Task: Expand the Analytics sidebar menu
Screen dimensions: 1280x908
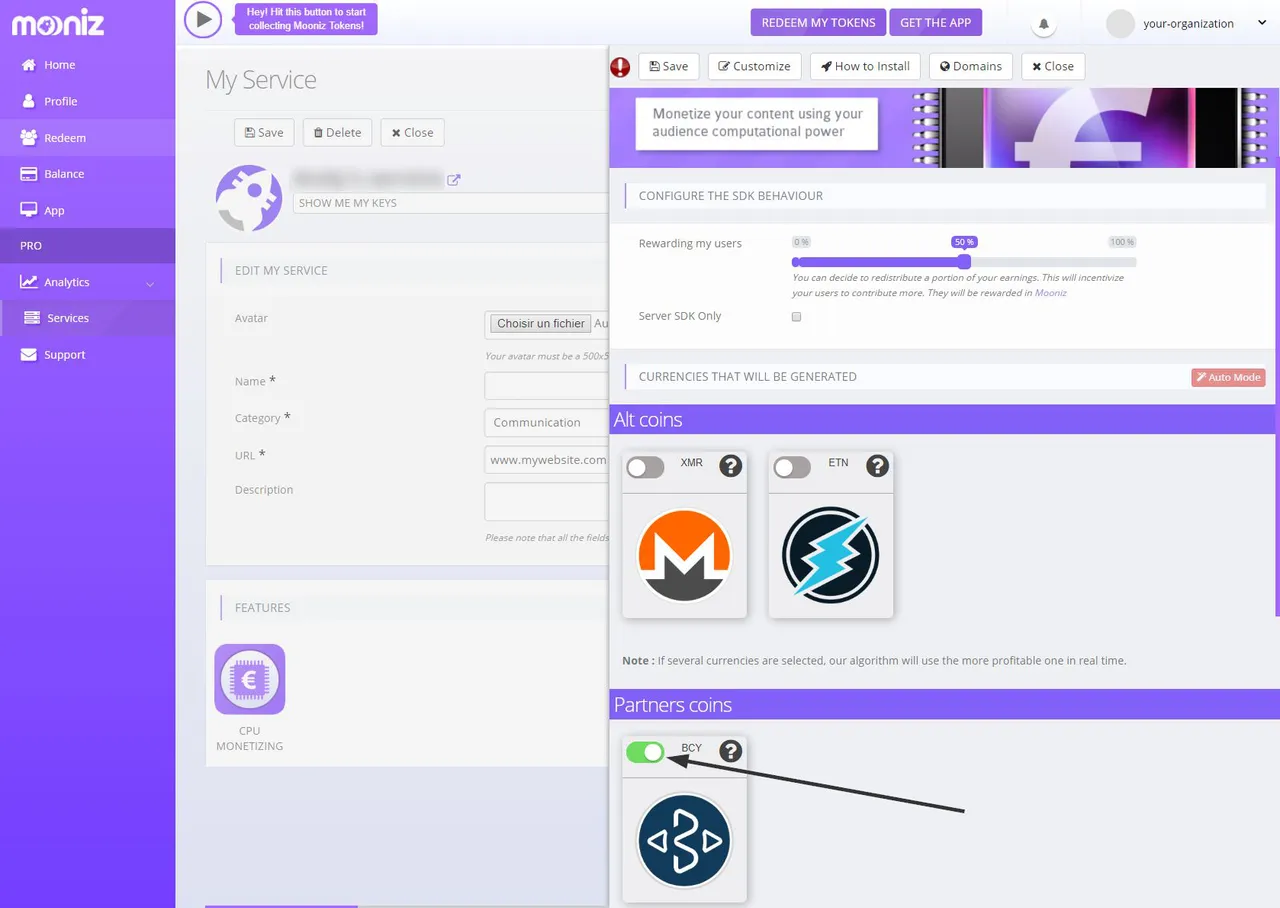Action: [x=87, y=282]
